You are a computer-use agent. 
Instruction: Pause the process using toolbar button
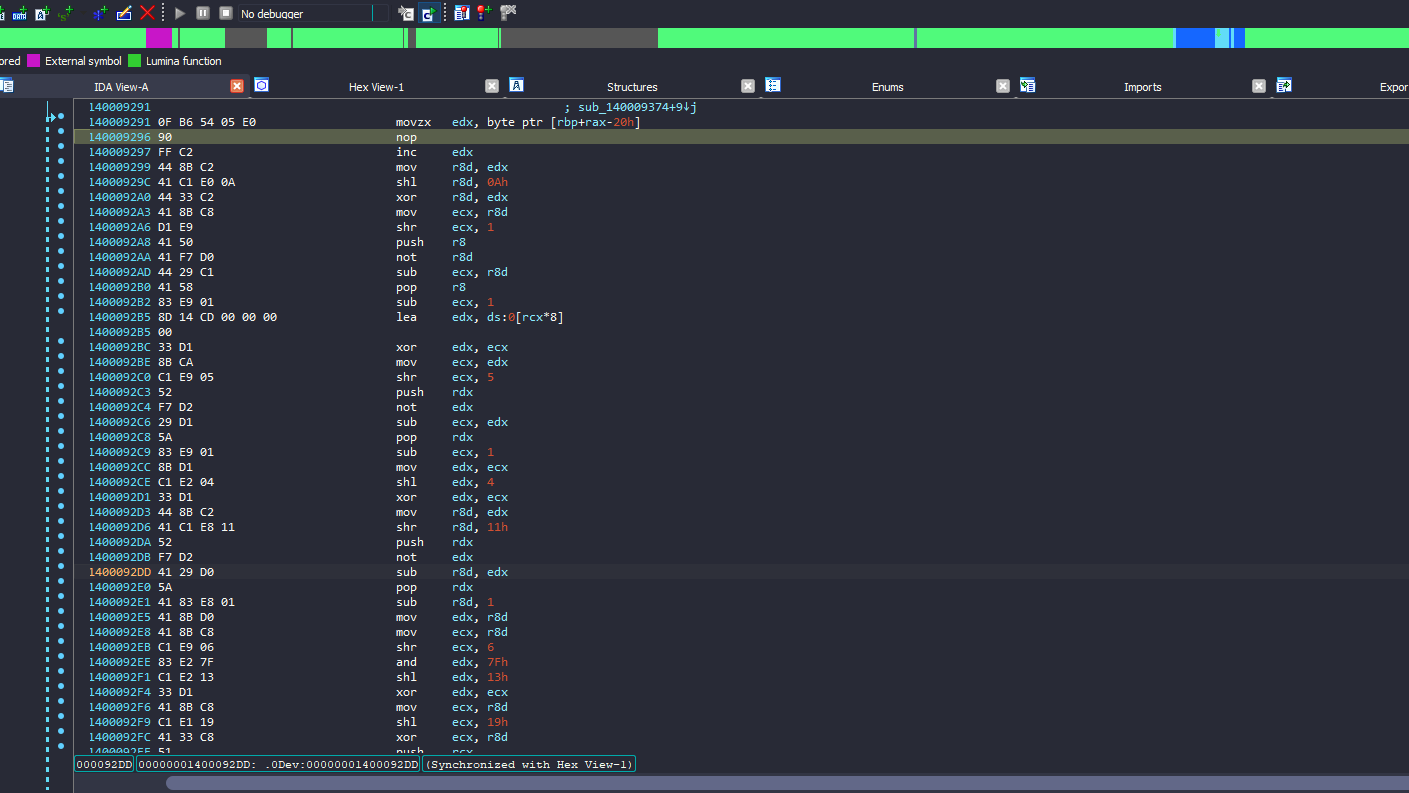click(203, 13)
